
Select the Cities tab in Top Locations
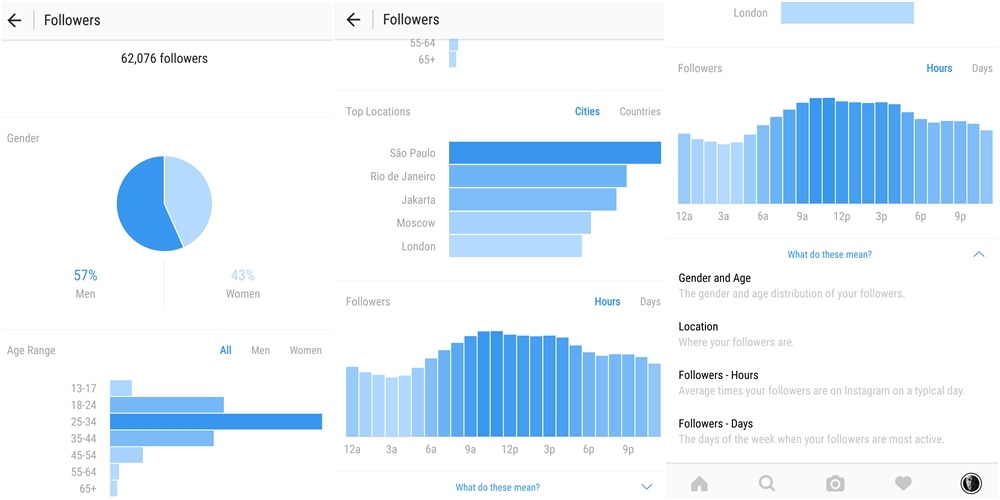tap(587, 112)
